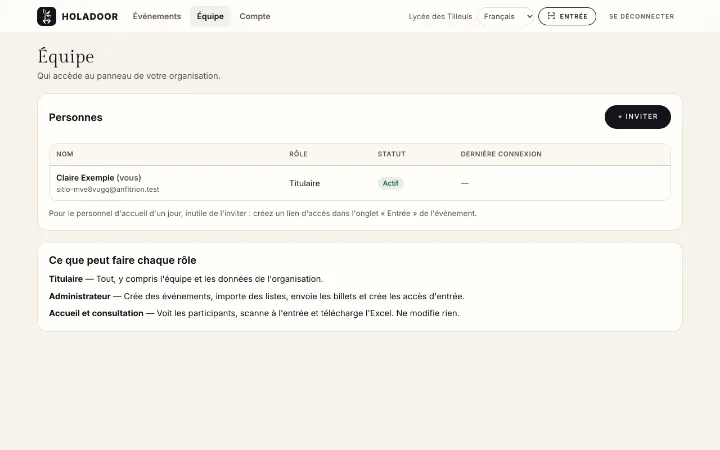Click the DERNIÈRE CONNEXION column header
The image size is (720, 450).
(x=501, y=154)
